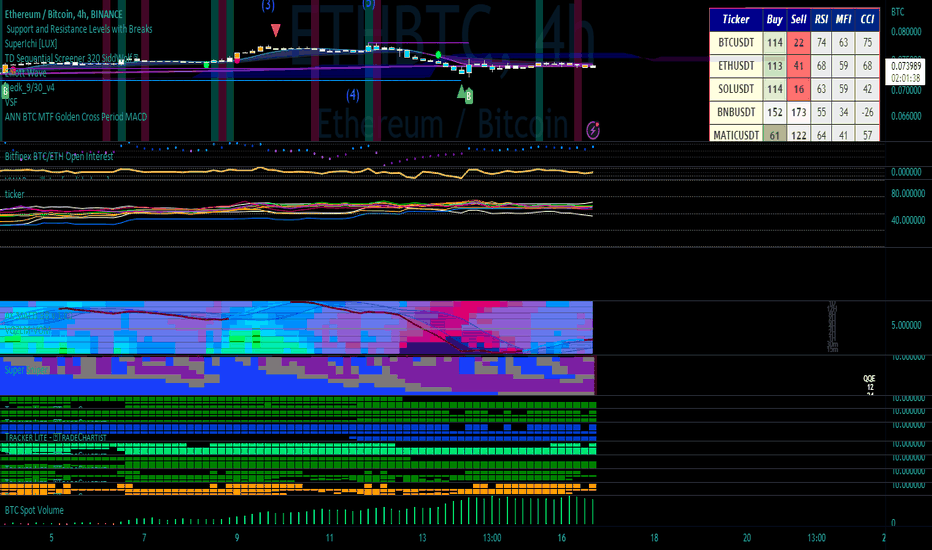Click the BNBUSDT ticker cell
932x550 pixels.
point(736,112)
